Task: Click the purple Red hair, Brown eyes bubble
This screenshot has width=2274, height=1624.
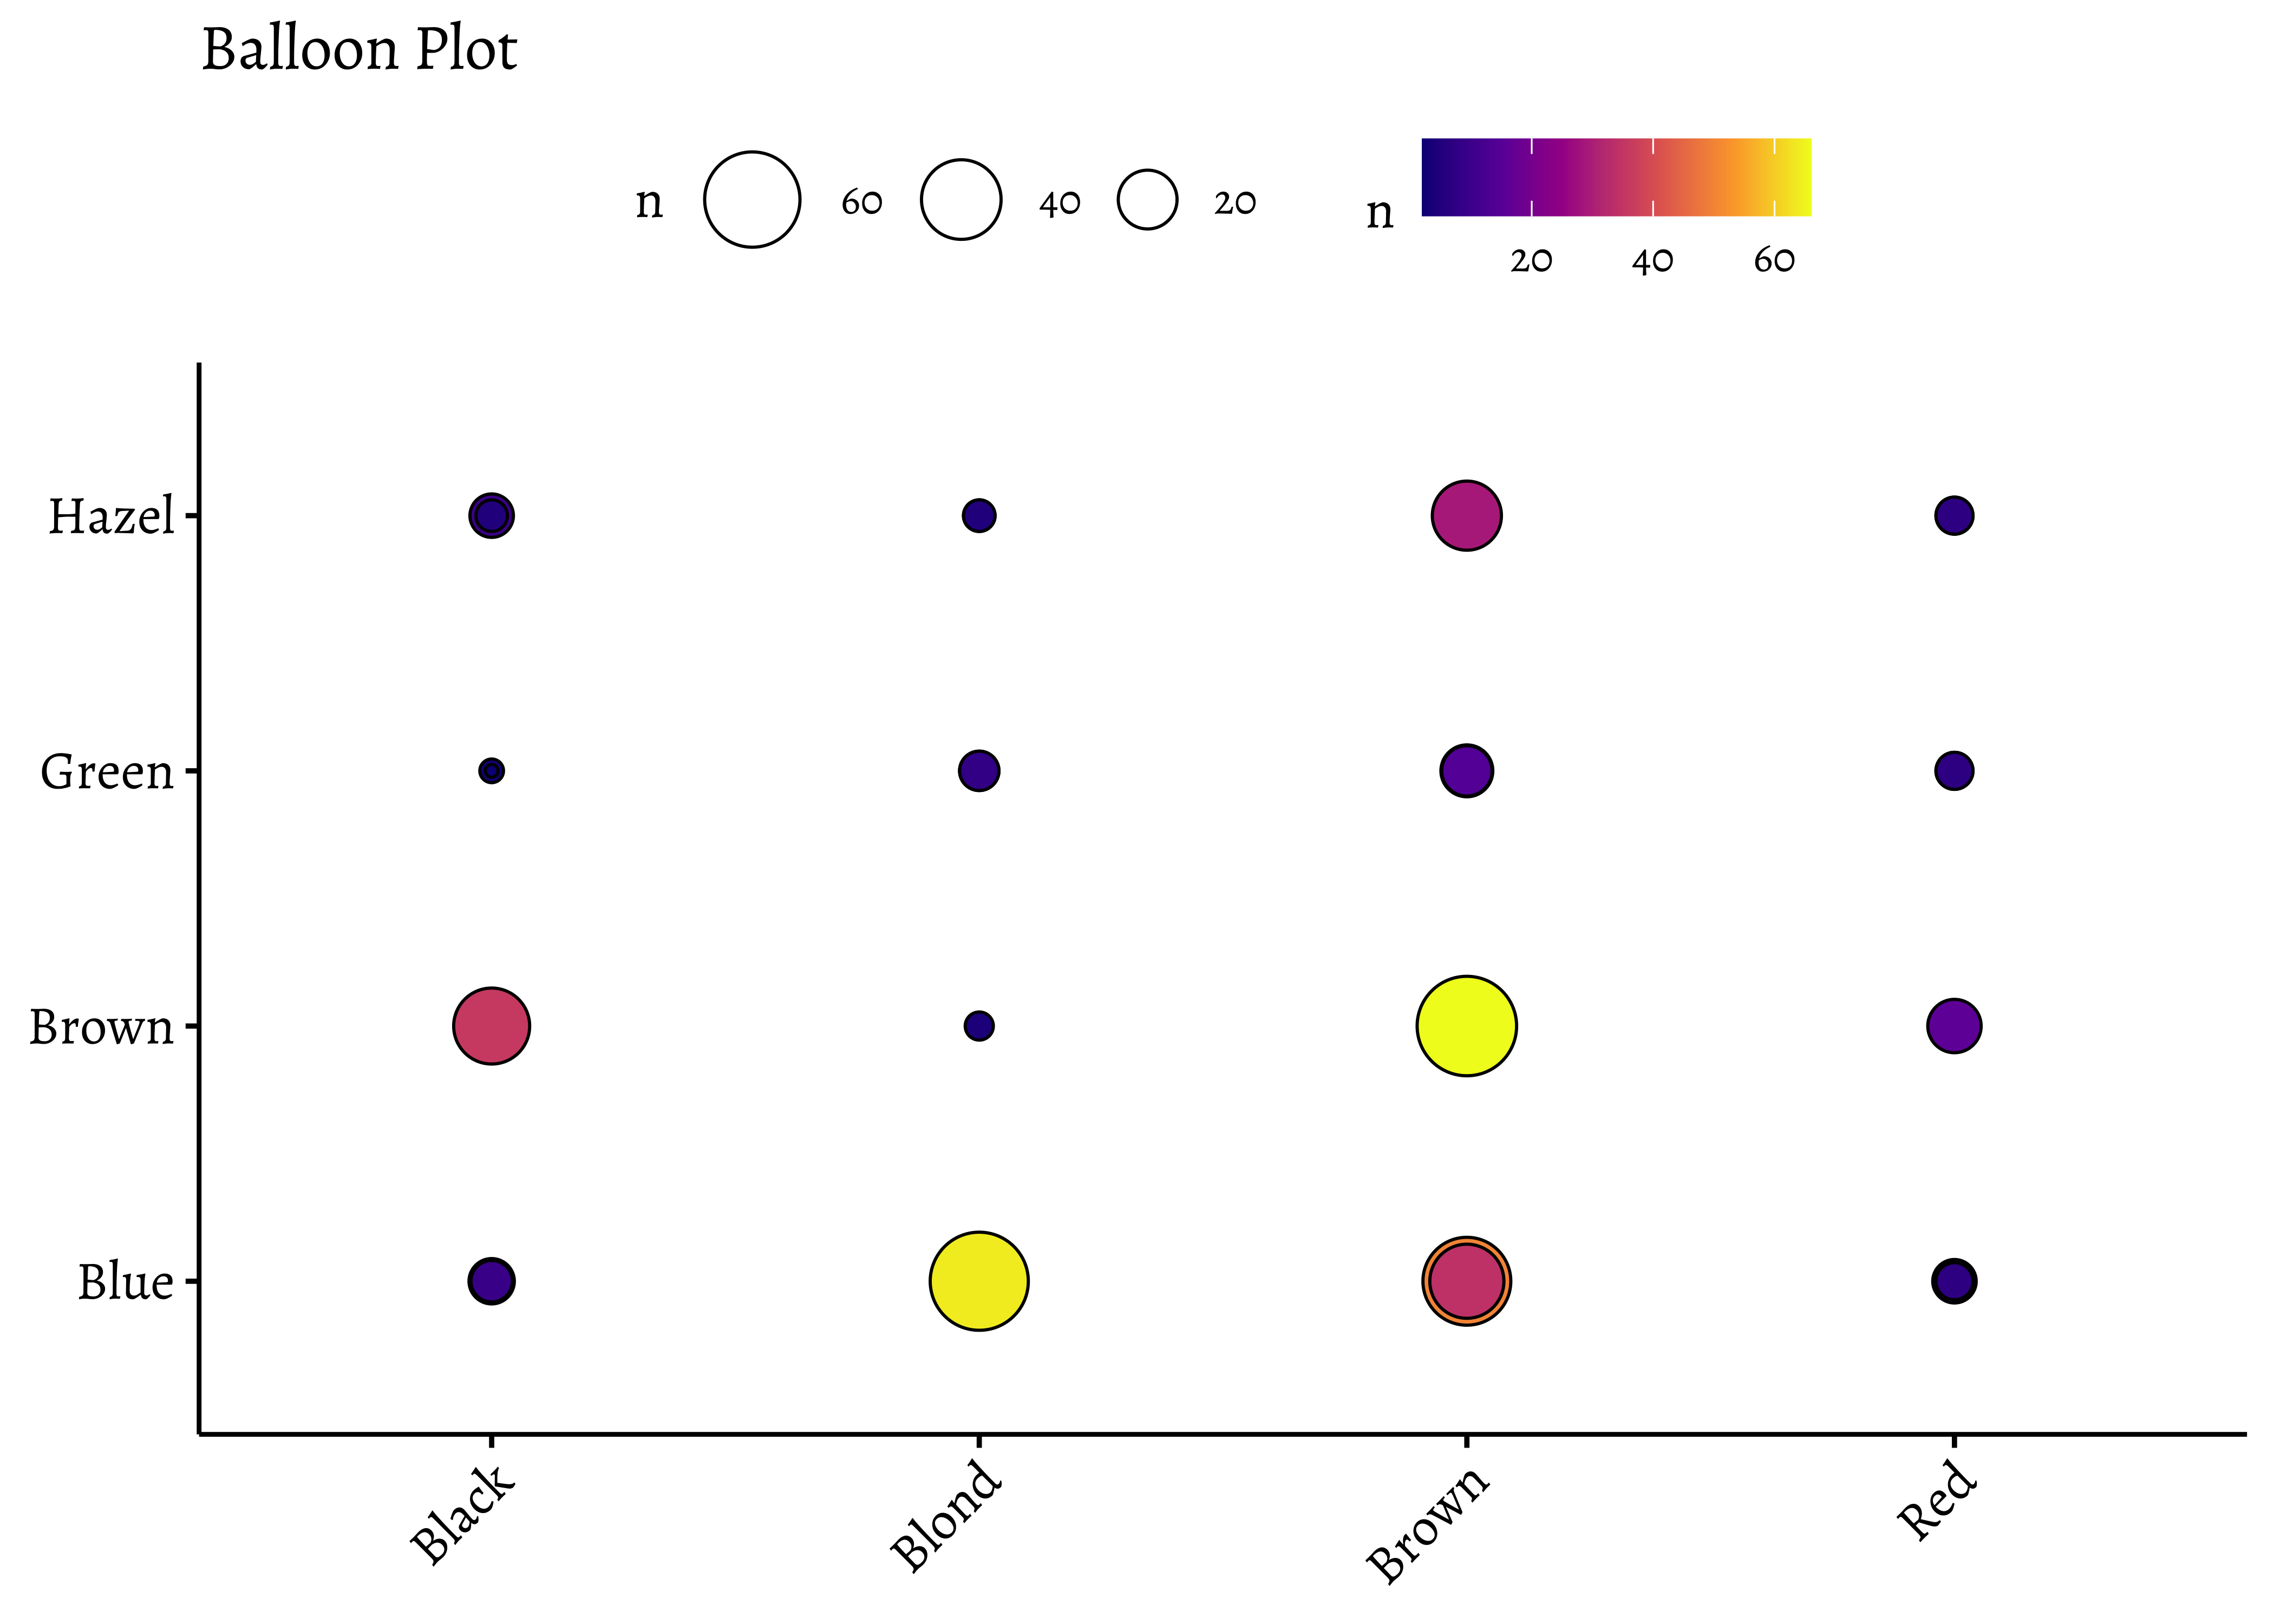Action: pyautogui.click(x=1954, y=1026)
